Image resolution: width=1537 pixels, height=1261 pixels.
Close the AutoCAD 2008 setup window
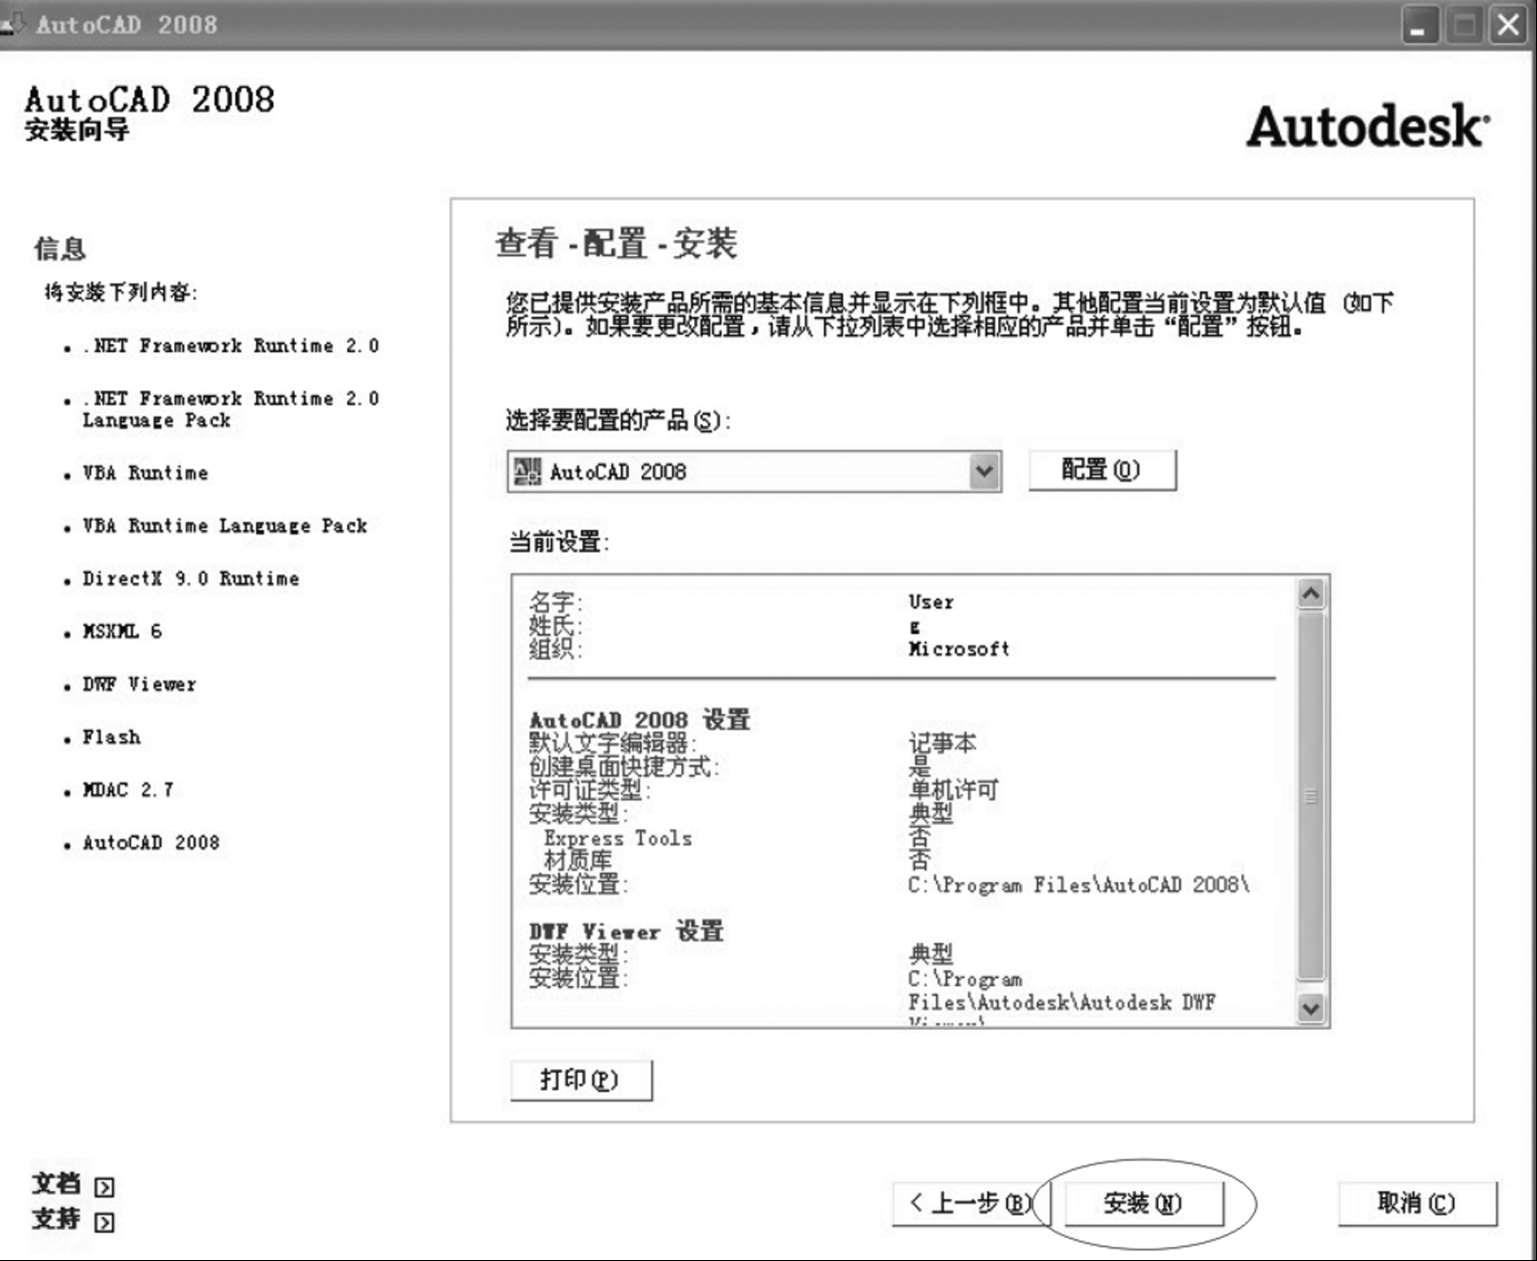click(1508, 25)
